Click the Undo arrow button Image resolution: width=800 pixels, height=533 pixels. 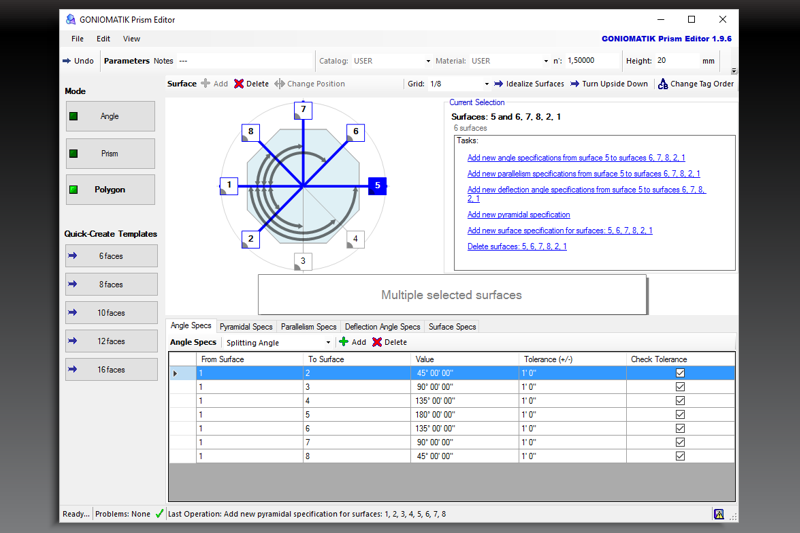pyautogui.click(x=78, y=61)
